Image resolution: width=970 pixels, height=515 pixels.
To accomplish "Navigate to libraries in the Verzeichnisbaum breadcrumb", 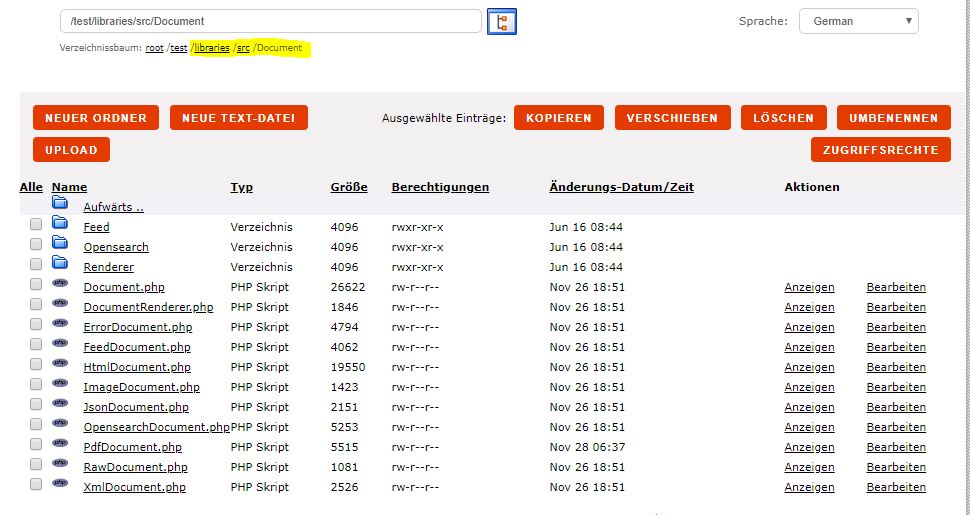I will click(x=212, y=48).
